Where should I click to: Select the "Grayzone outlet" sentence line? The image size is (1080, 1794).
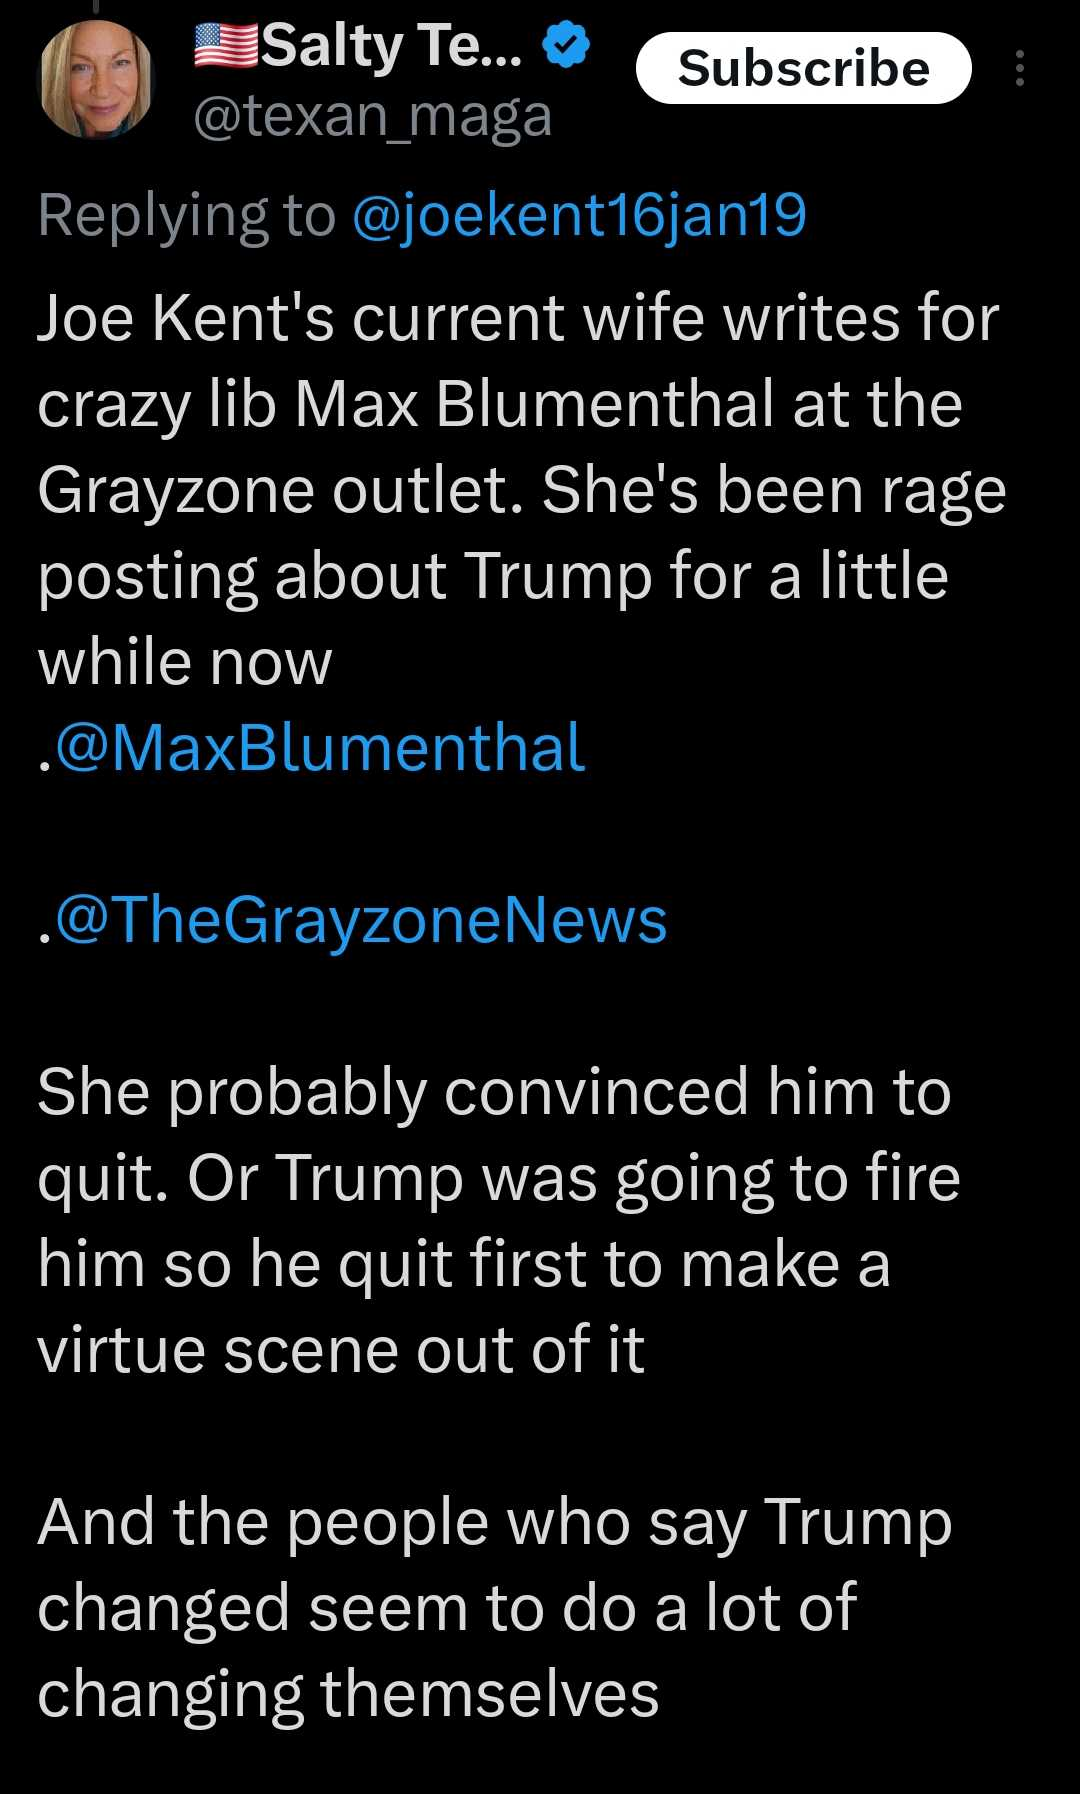521,490
